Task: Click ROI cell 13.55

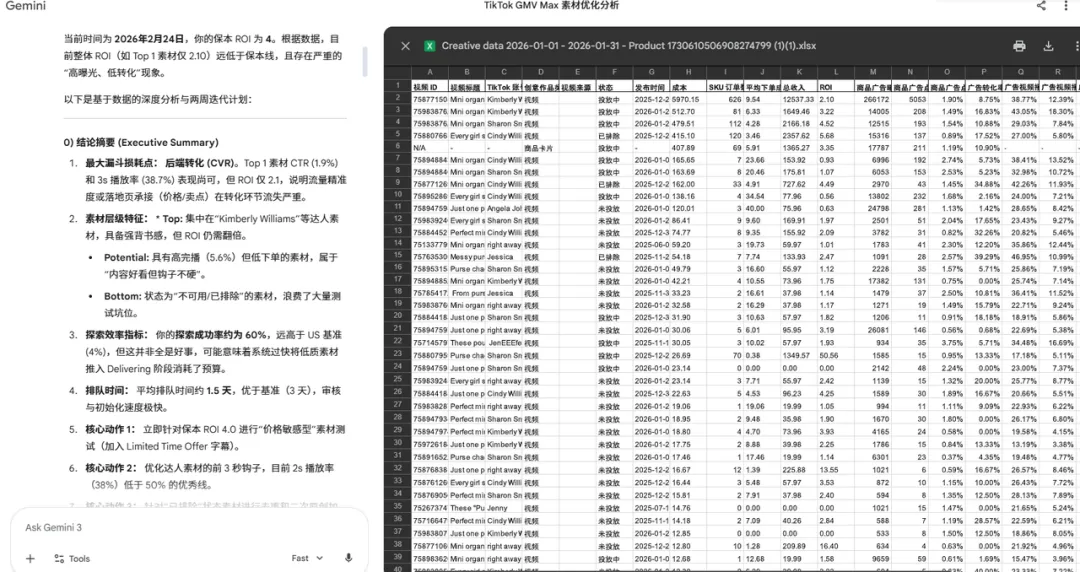Action: tap(835, 470)
